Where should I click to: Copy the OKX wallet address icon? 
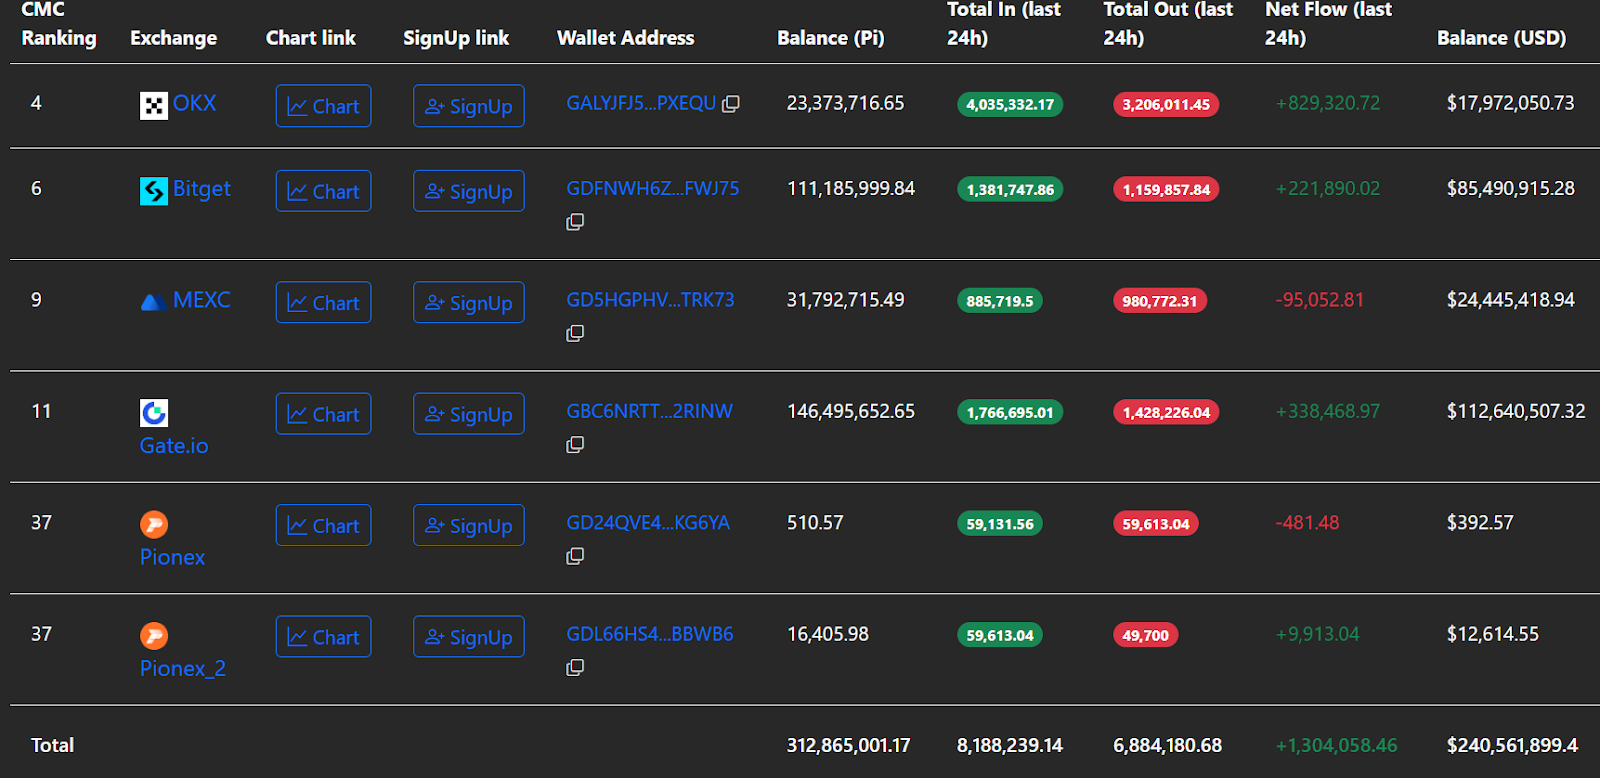click(x=731, y=104)
